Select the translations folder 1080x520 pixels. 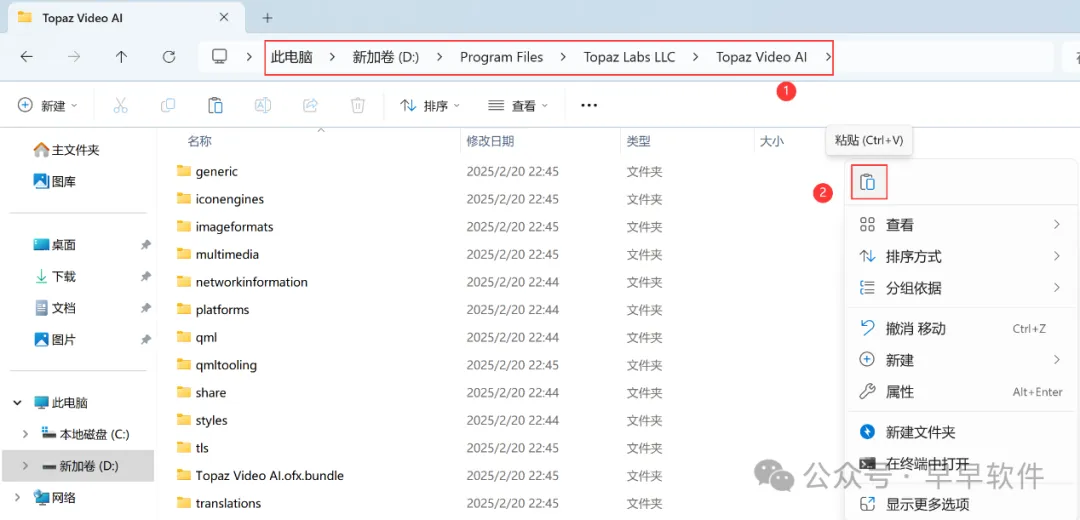pos(228,503)
